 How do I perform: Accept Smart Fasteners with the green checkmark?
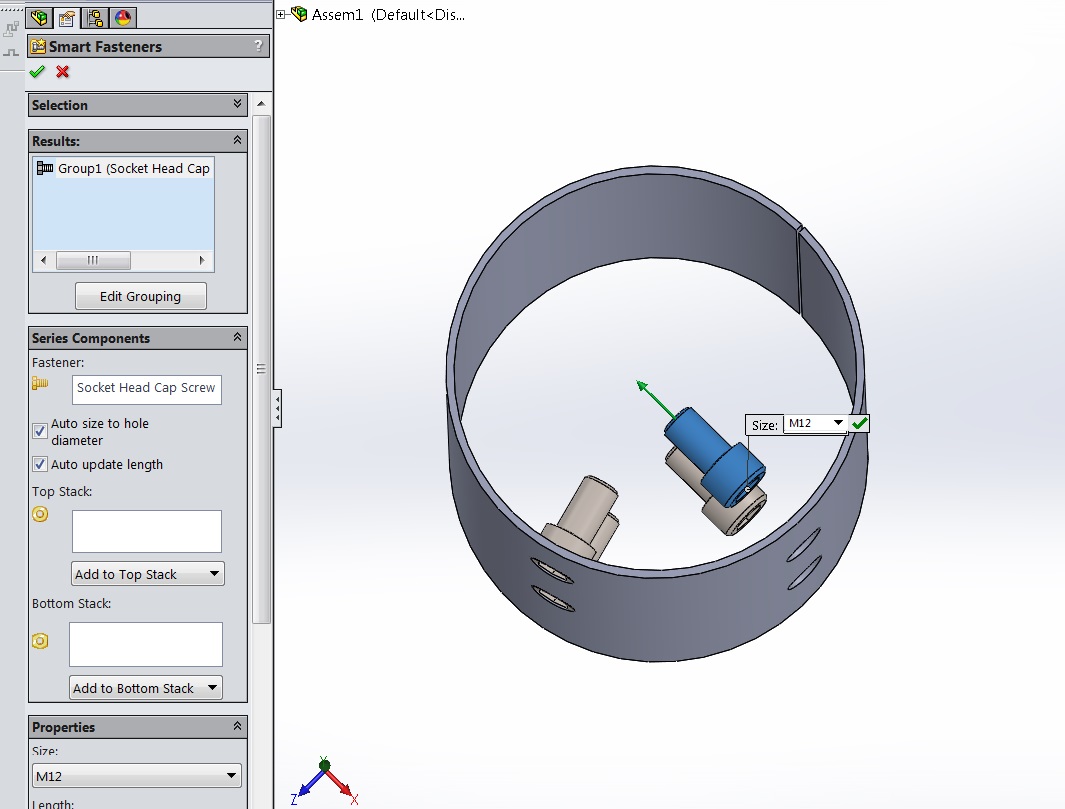tap(38, 72)
